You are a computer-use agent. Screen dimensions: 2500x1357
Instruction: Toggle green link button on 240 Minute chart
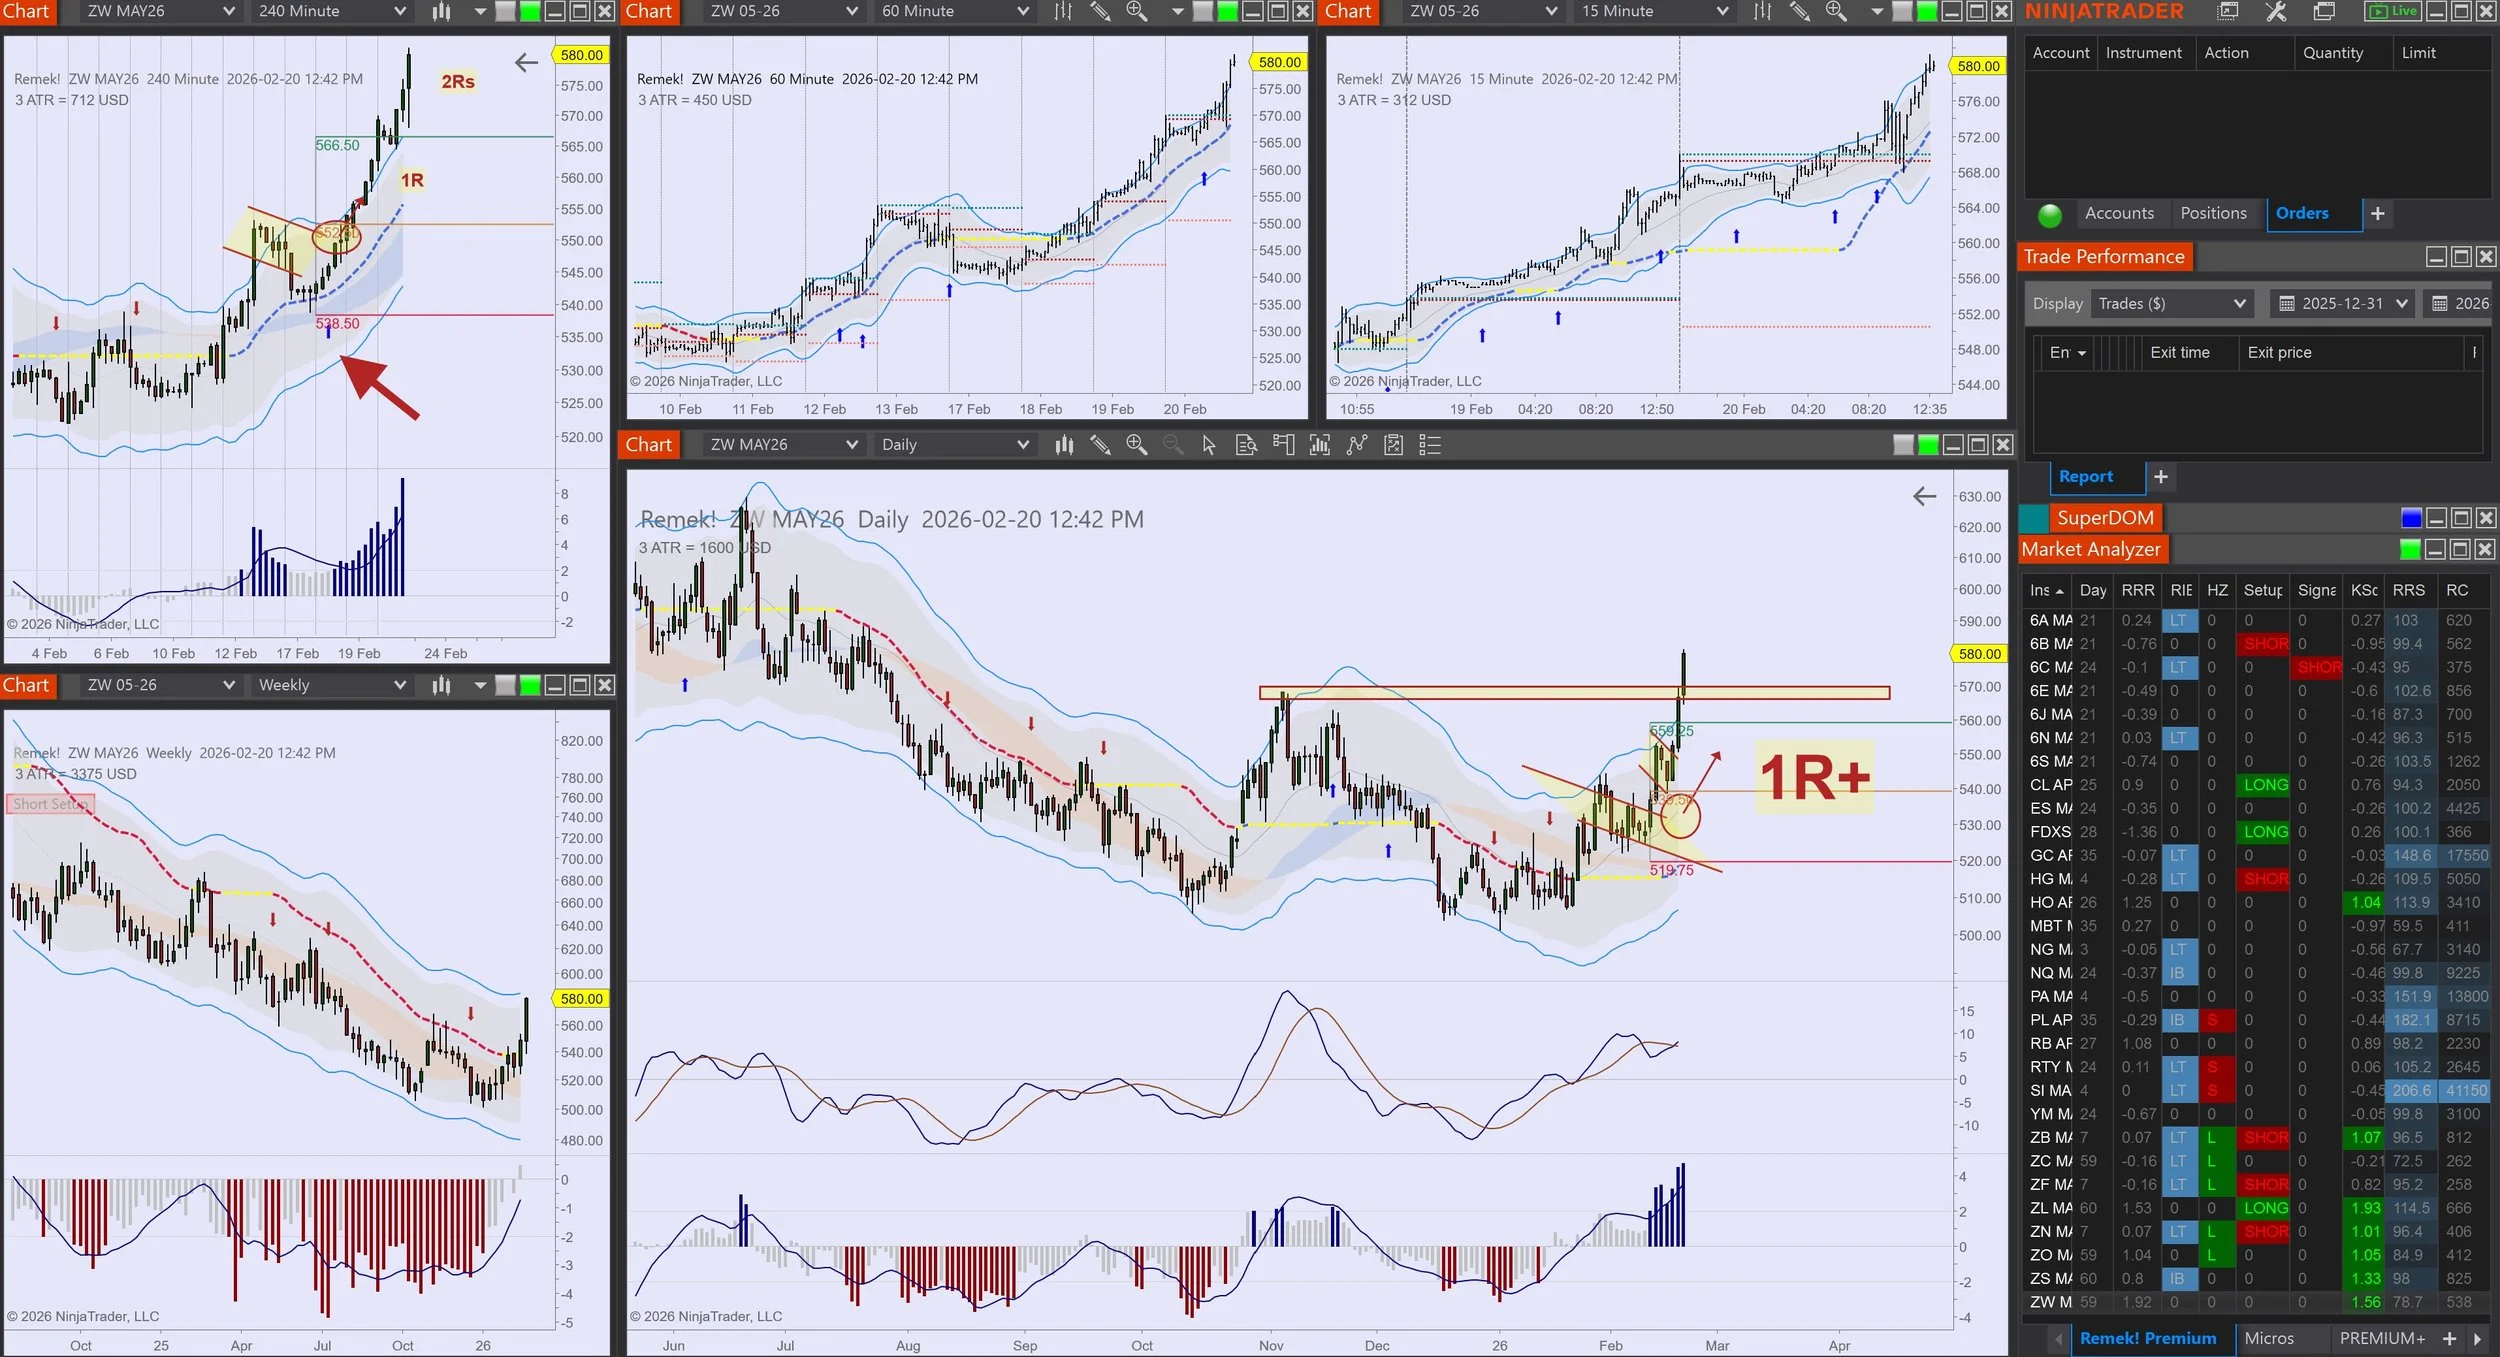click(x=531, y=11)
